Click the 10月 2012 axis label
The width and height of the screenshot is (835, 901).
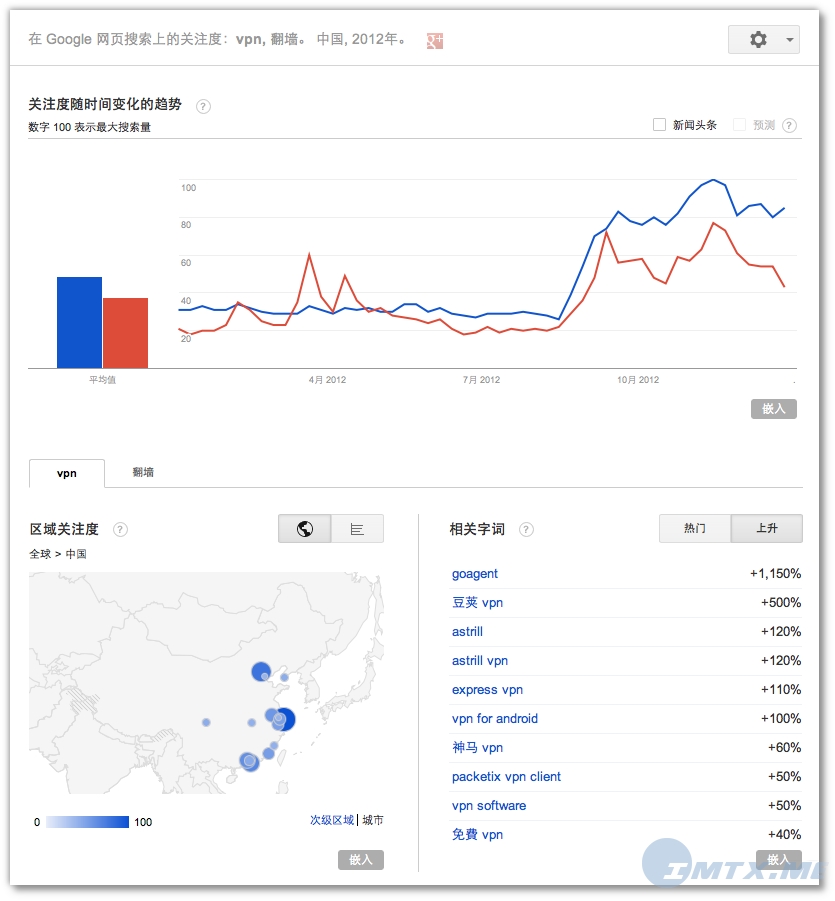(x=638, y=380)
